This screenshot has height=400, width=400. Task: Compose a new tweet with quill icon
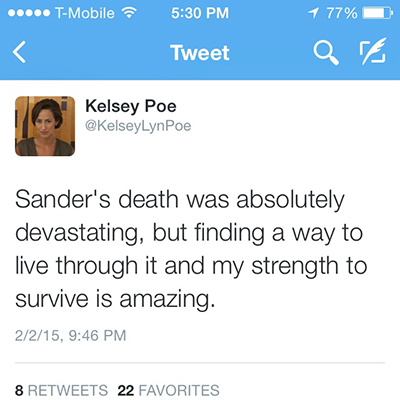(373, 51)
